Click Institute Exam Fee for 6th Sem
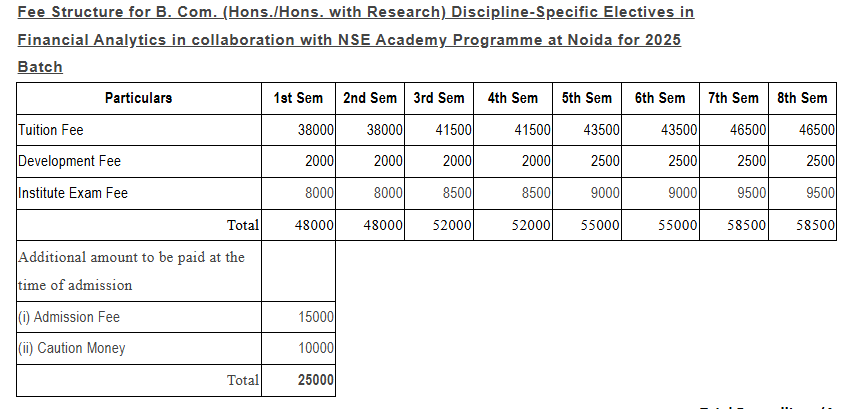The image size is (859, 409). coord(679,193)
